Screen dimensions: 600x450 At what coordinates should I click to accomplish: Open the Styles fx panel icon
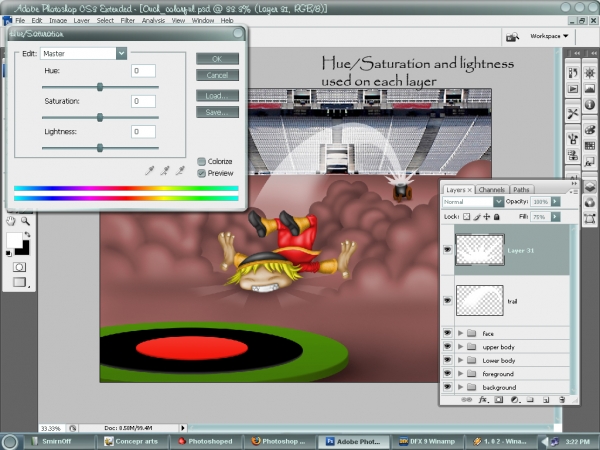590,162
